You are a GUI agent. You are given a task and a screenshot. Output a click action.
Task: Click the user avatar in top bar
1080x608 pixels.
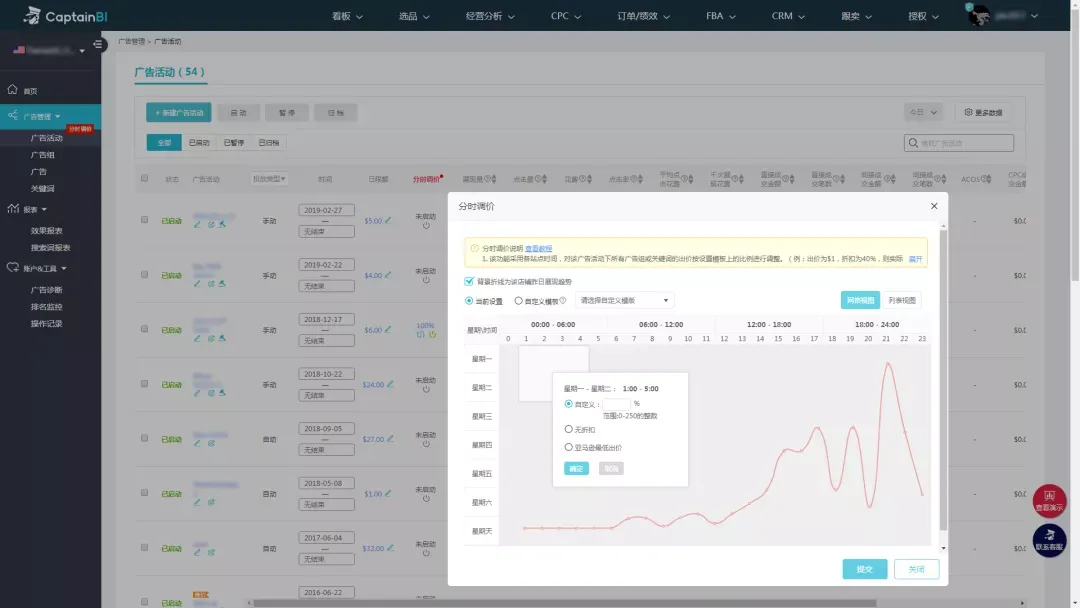tap(978, 15)
